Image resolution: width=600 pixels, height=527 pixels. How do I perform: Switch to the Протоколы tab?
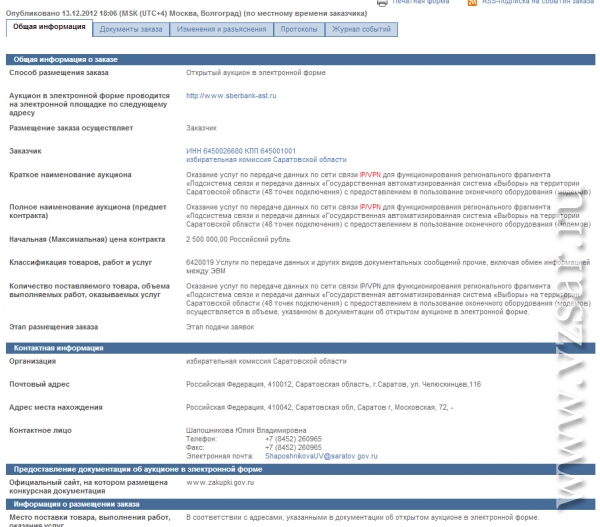pos(299,29)
